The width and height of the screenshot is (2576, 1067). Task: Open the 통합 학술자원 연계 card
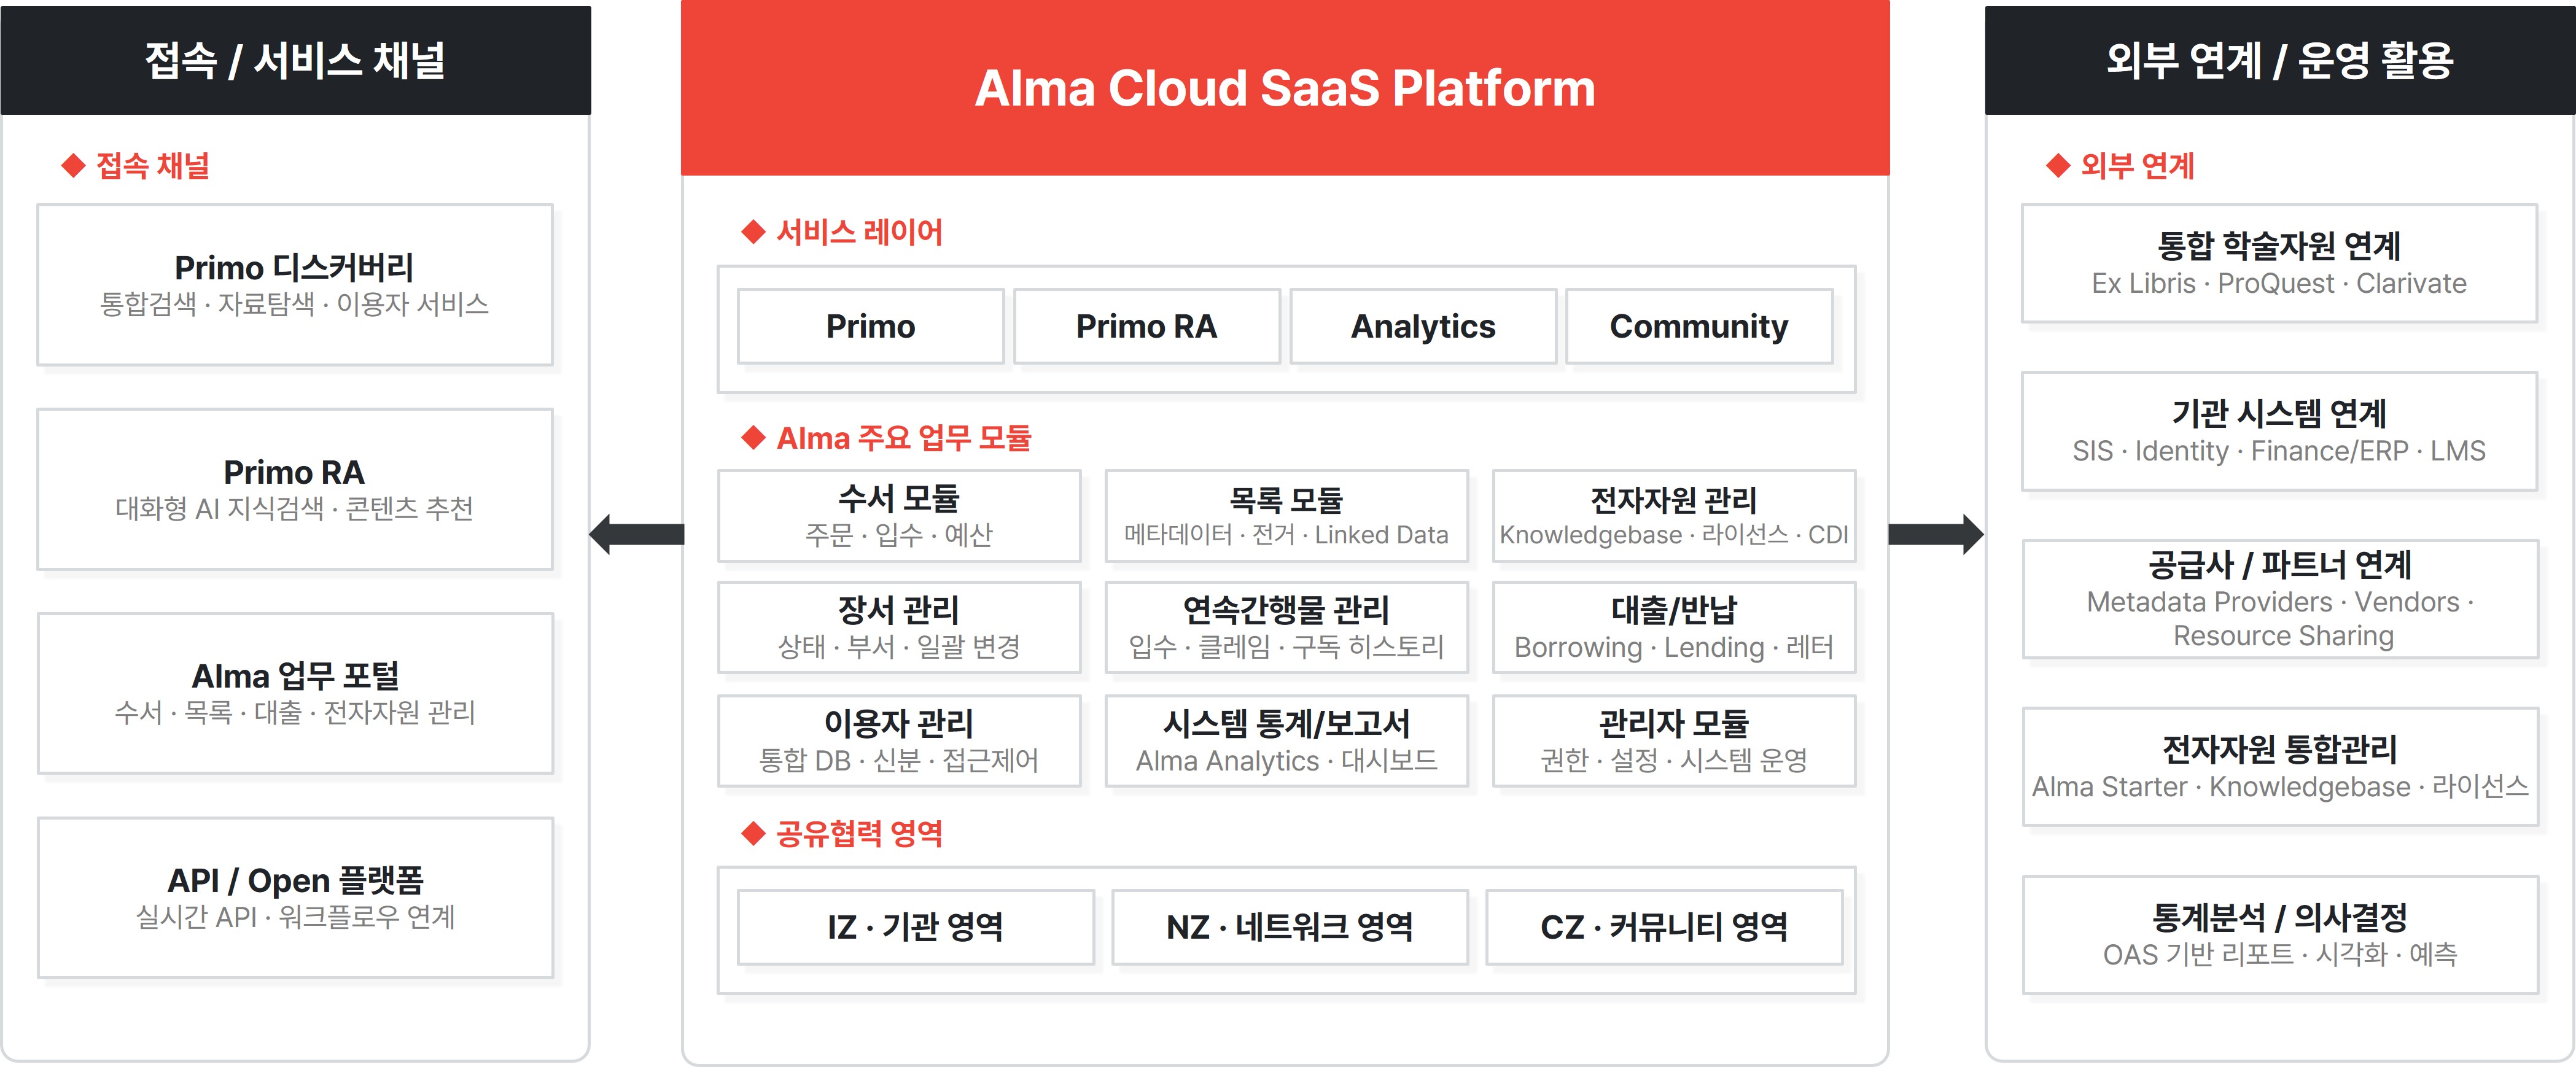(x=2279, y=264)
